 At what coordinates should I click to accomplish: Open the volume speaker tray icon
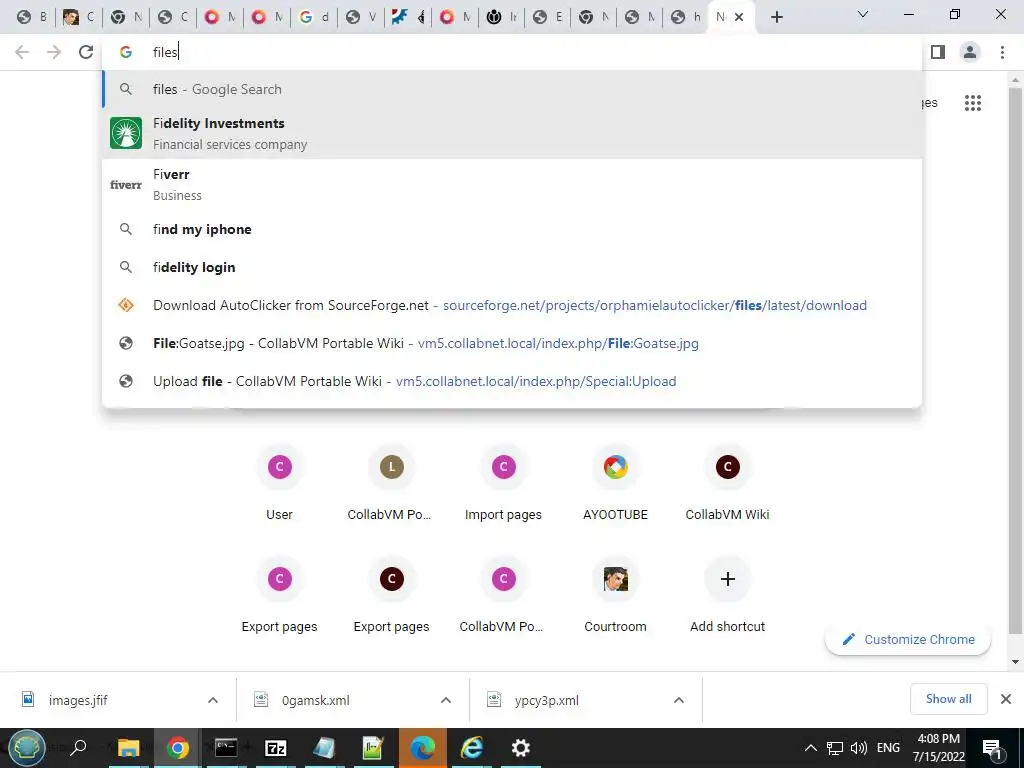pos(859,748)
